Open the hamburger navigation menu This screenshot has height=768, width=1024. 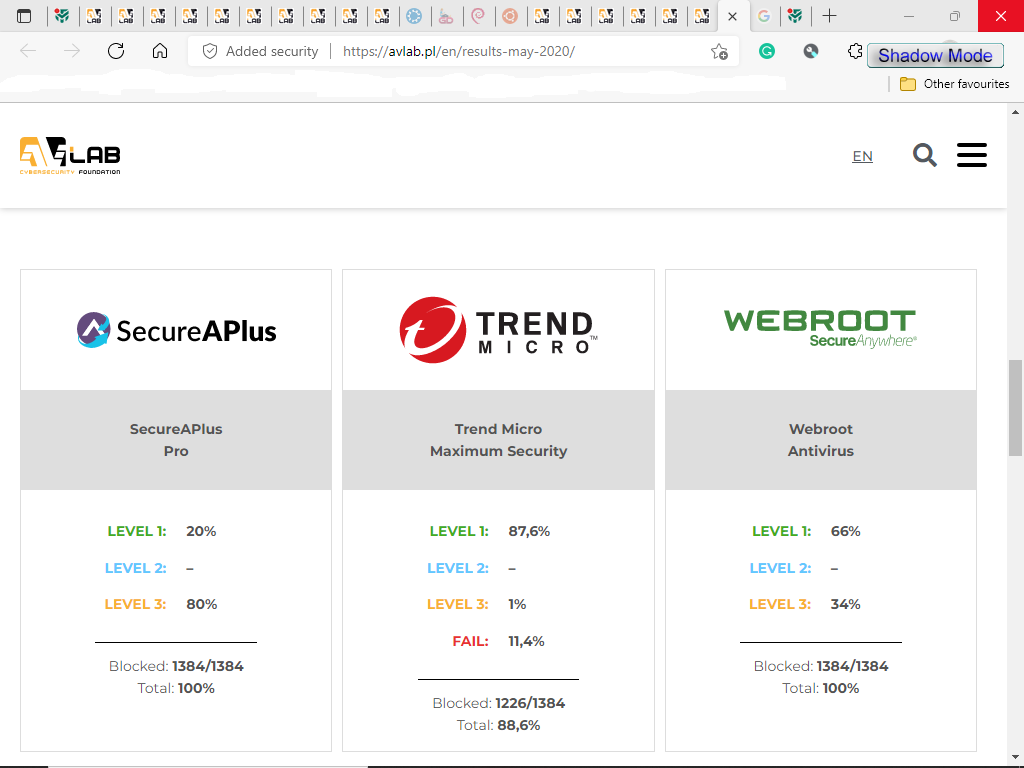click(x=972, y=155)
